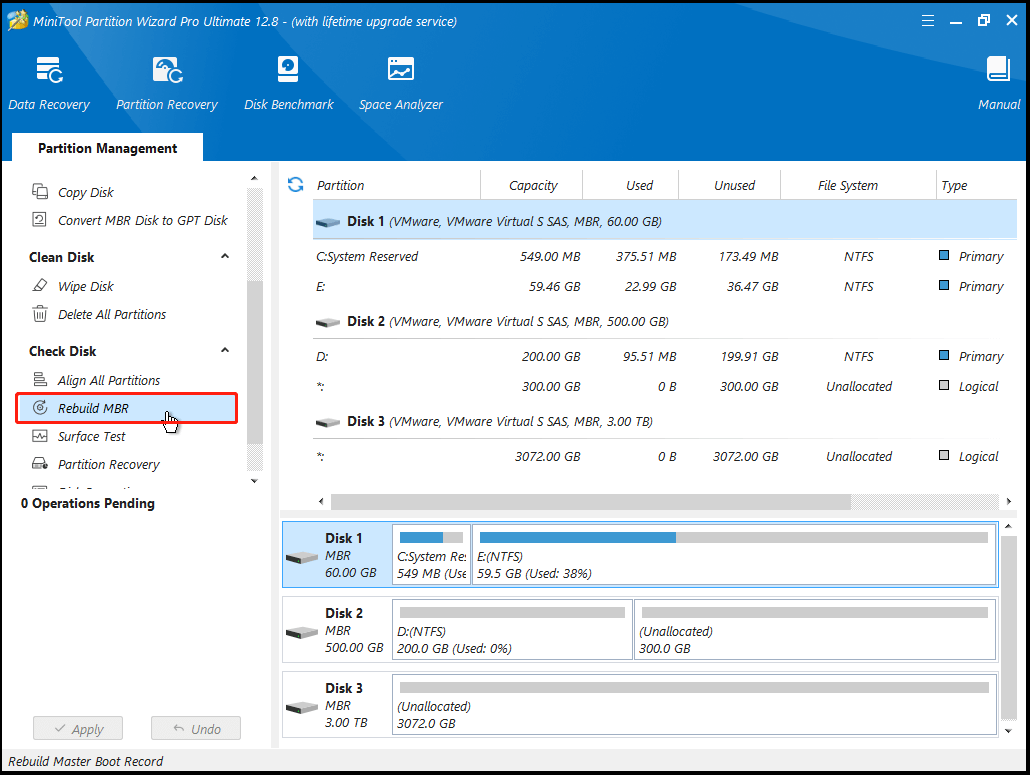1030x775 pixels.
Task: Select Align All Partitions option
Action: (108, 380)
